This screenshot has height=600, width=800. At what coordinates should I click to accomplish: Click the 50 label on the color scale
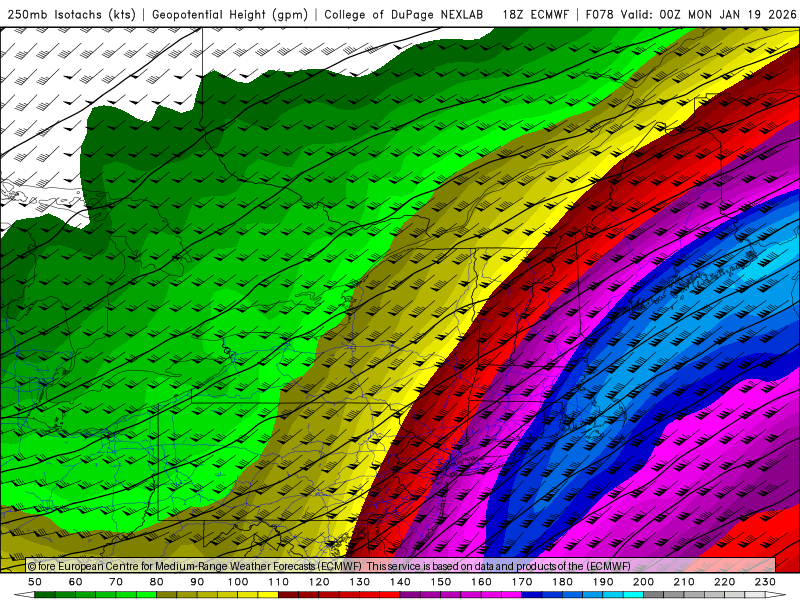[35, 582]
